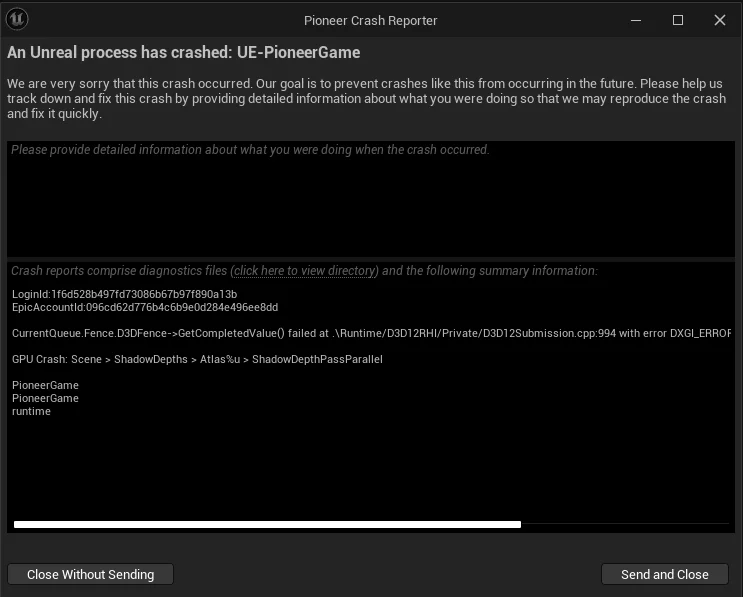Viewport: 743px width, 597px height.
Task: Click the EpicAccountId line
Action: 145,307
